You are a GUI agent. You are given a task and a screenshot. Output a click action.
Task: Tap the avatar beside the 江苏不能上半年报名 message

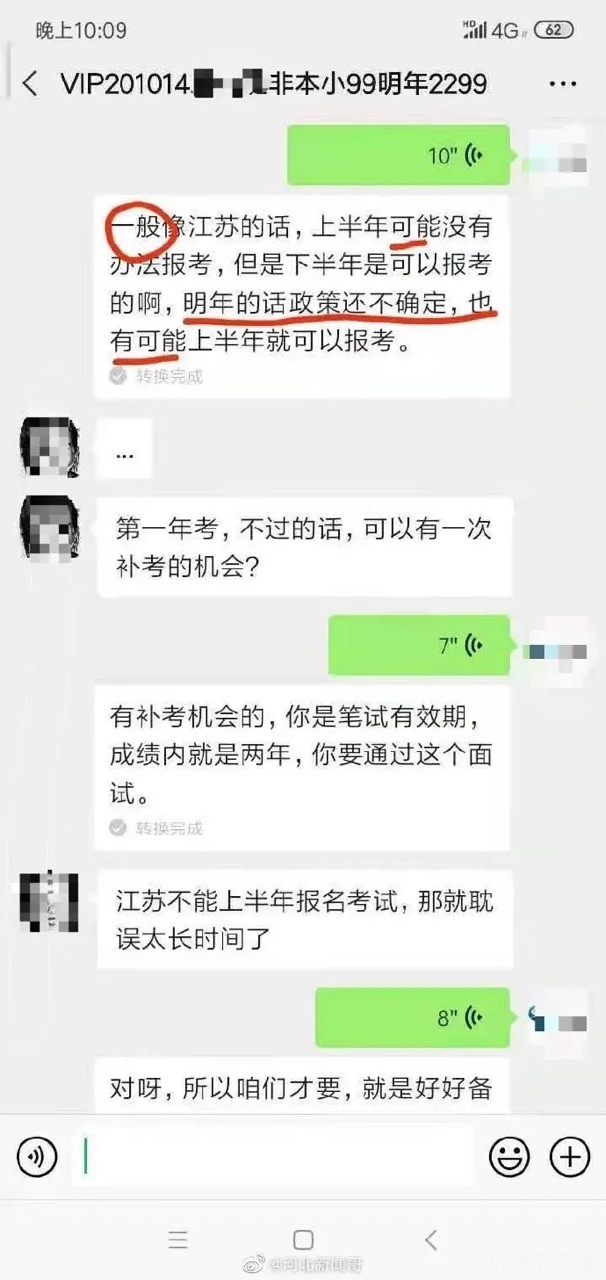pos(50,901)
